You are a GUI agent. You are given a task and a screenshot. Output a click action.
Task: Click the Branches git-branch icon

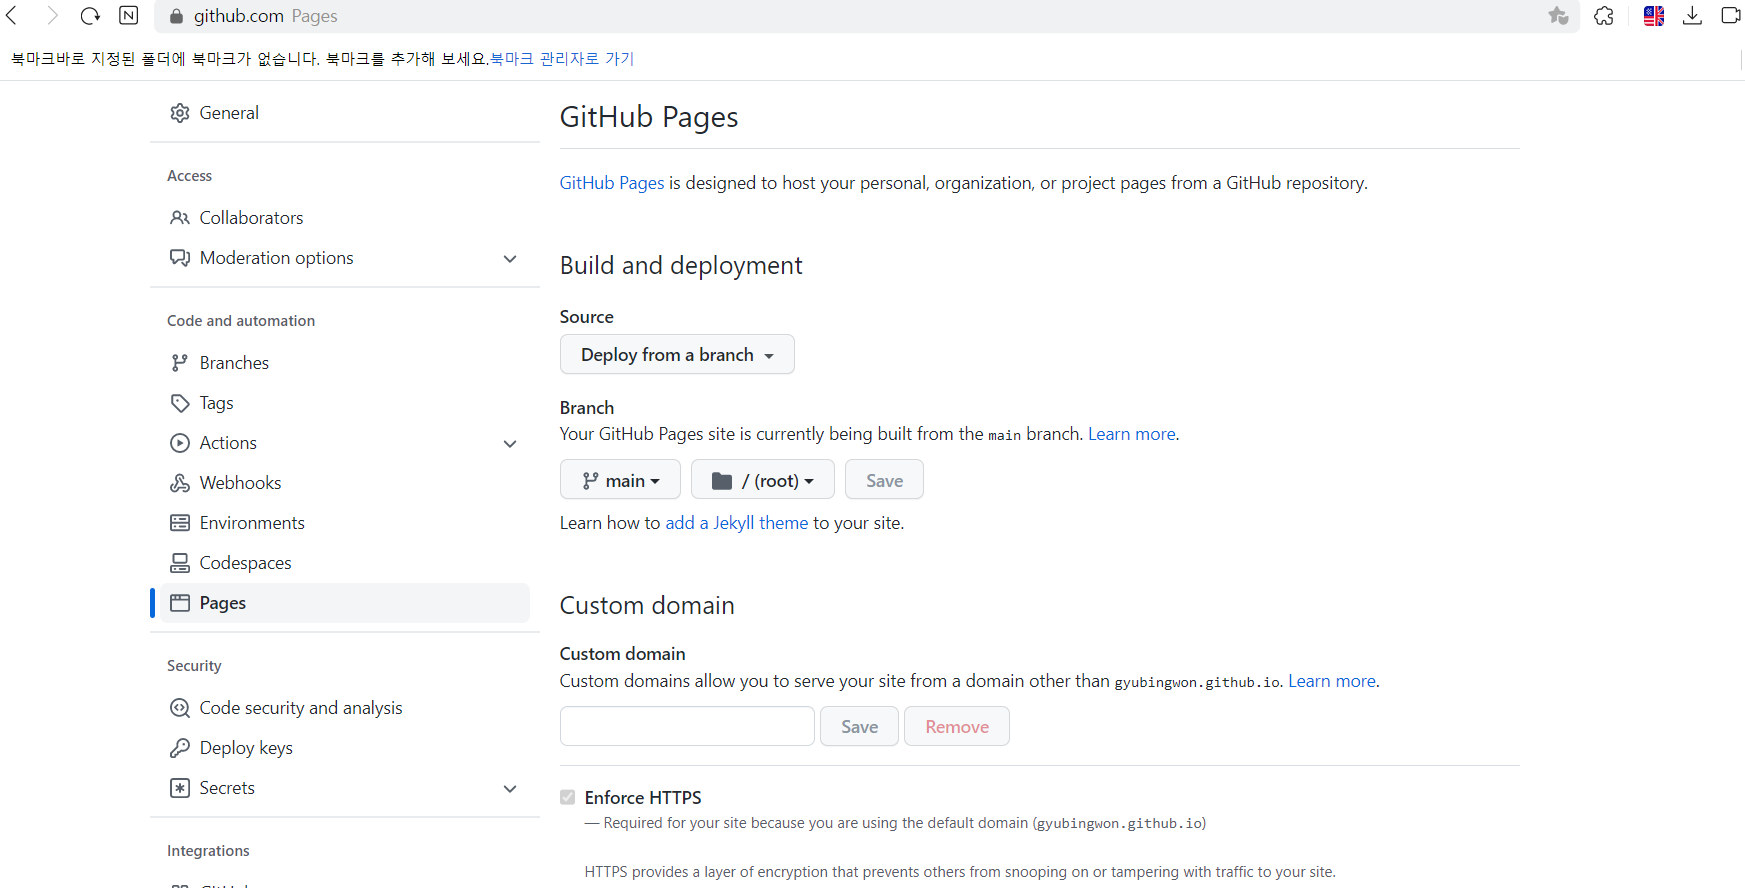180,363
